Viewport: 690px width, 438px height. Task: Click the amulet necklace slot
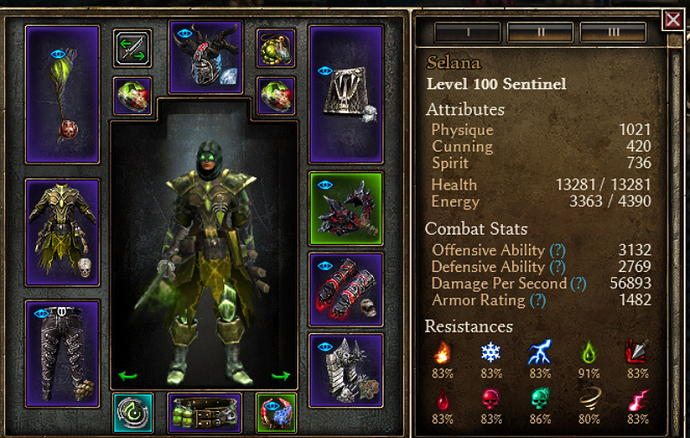(x=276, y=48)
